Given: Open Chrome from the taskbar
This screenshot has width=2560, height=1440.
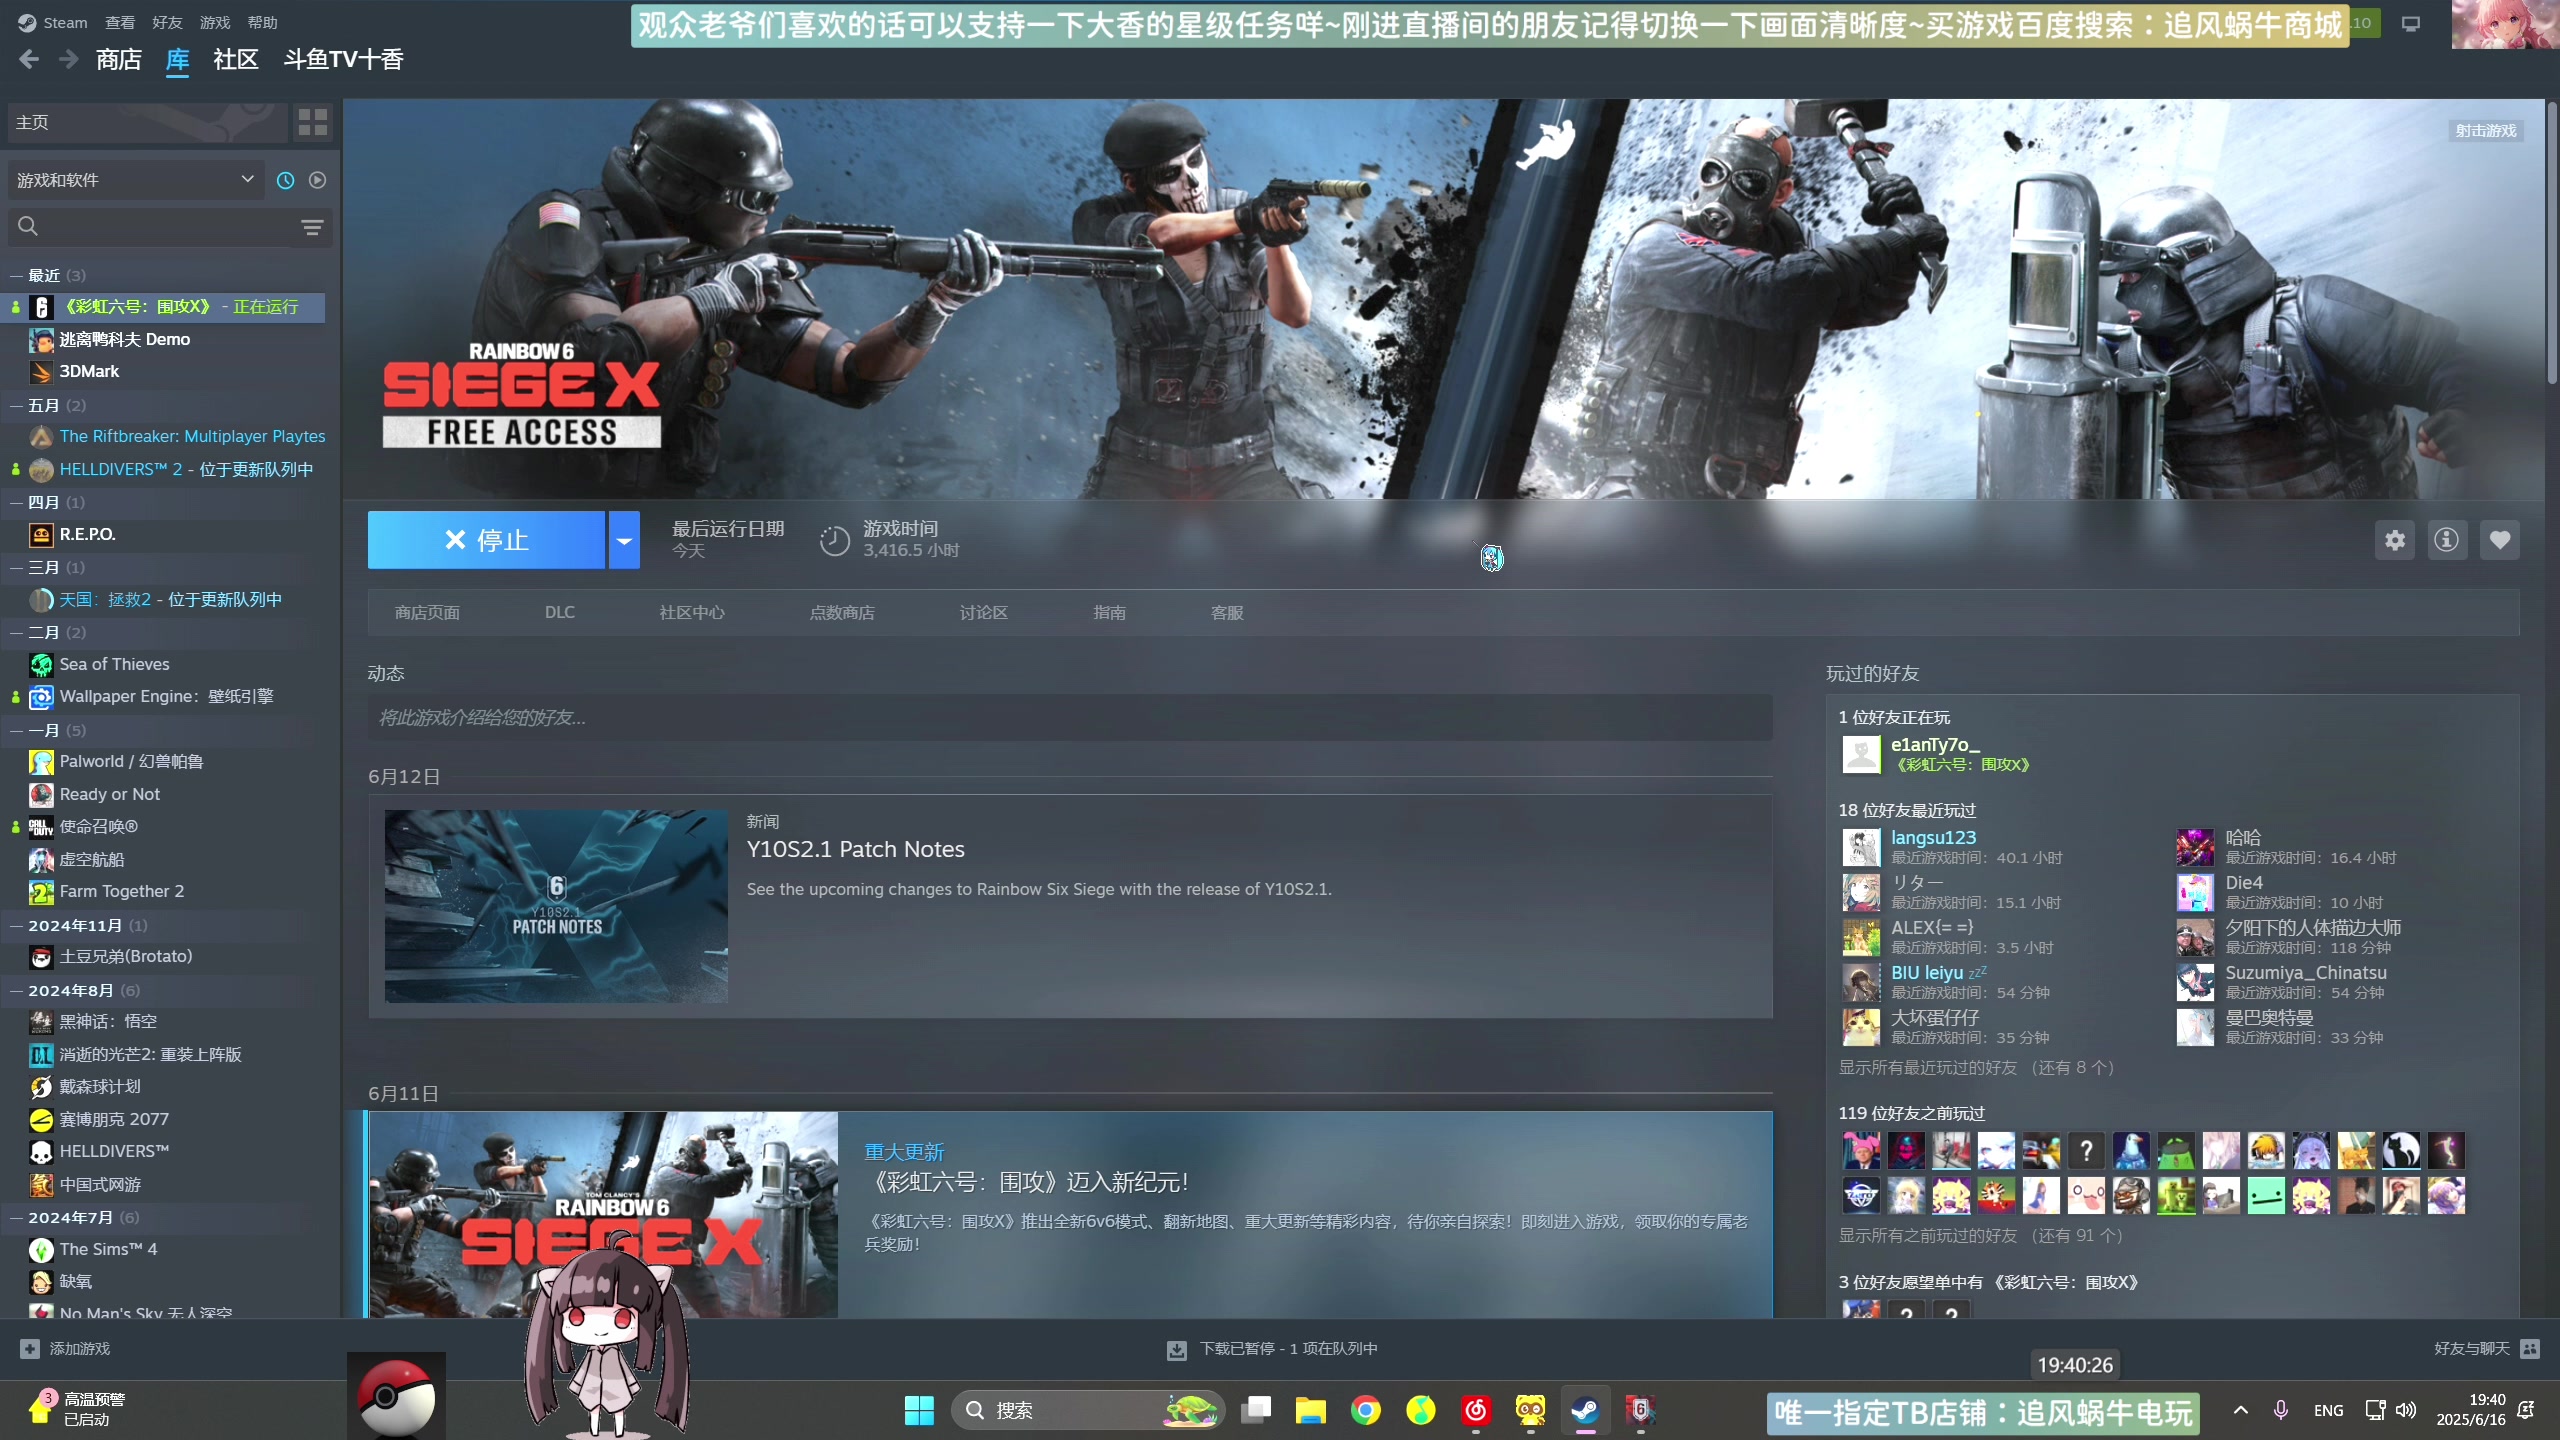Looking at the screenshot, I should click(x=1365, y=1410).
